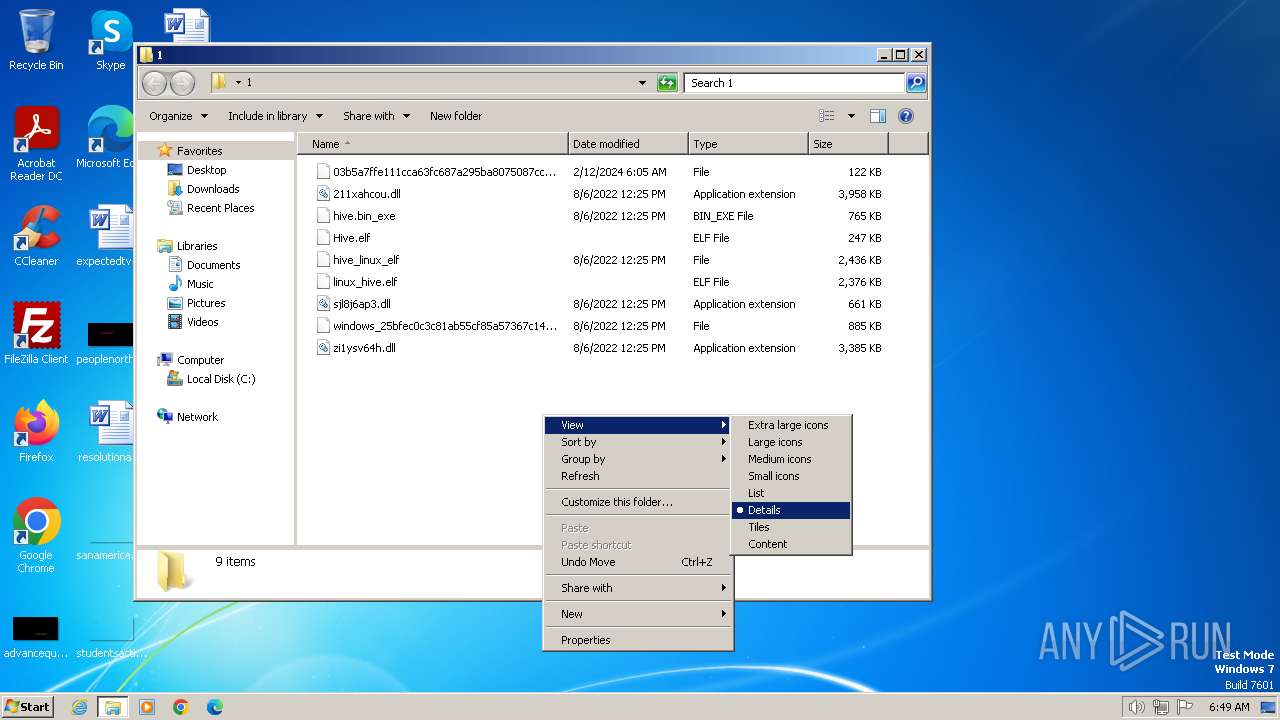Expand the Share with context submenu
1280x720 pixels.
(x=638, y=588)
